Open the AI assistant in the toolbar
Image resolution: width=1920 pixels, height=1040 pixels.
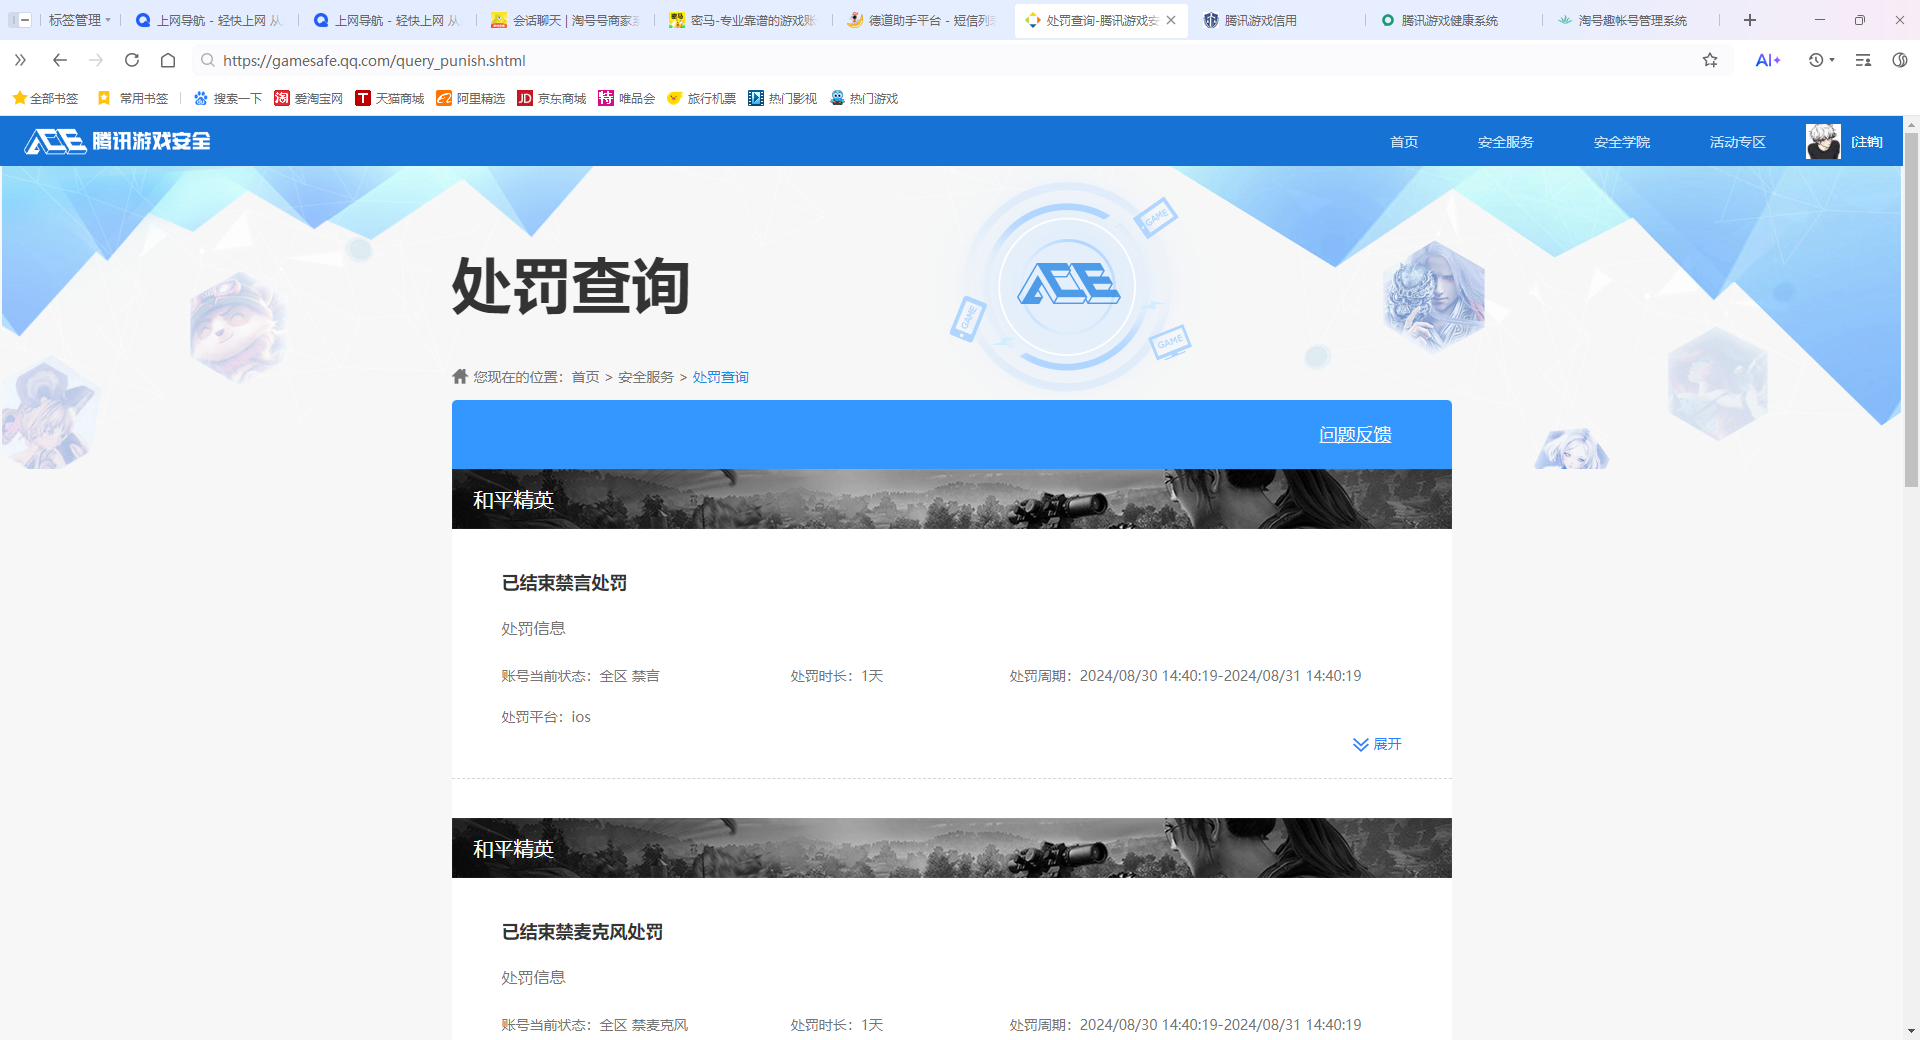click(1766, 61)
